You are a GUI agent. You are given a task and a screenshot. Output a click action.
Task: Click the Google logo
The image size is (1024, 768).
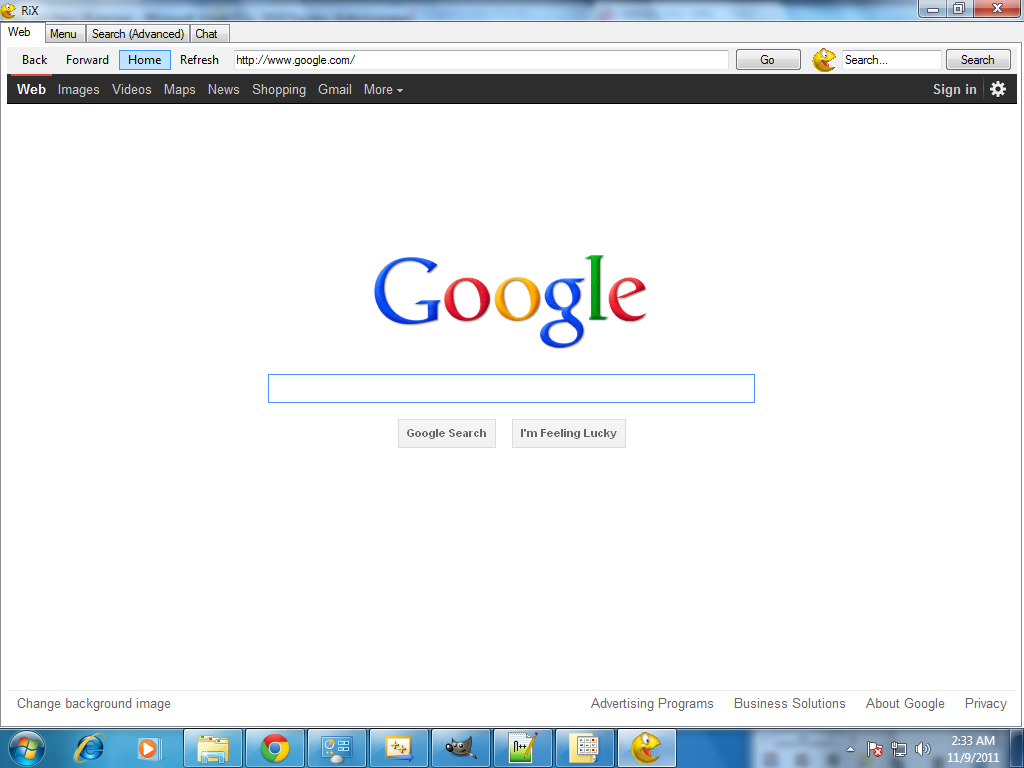510,301
